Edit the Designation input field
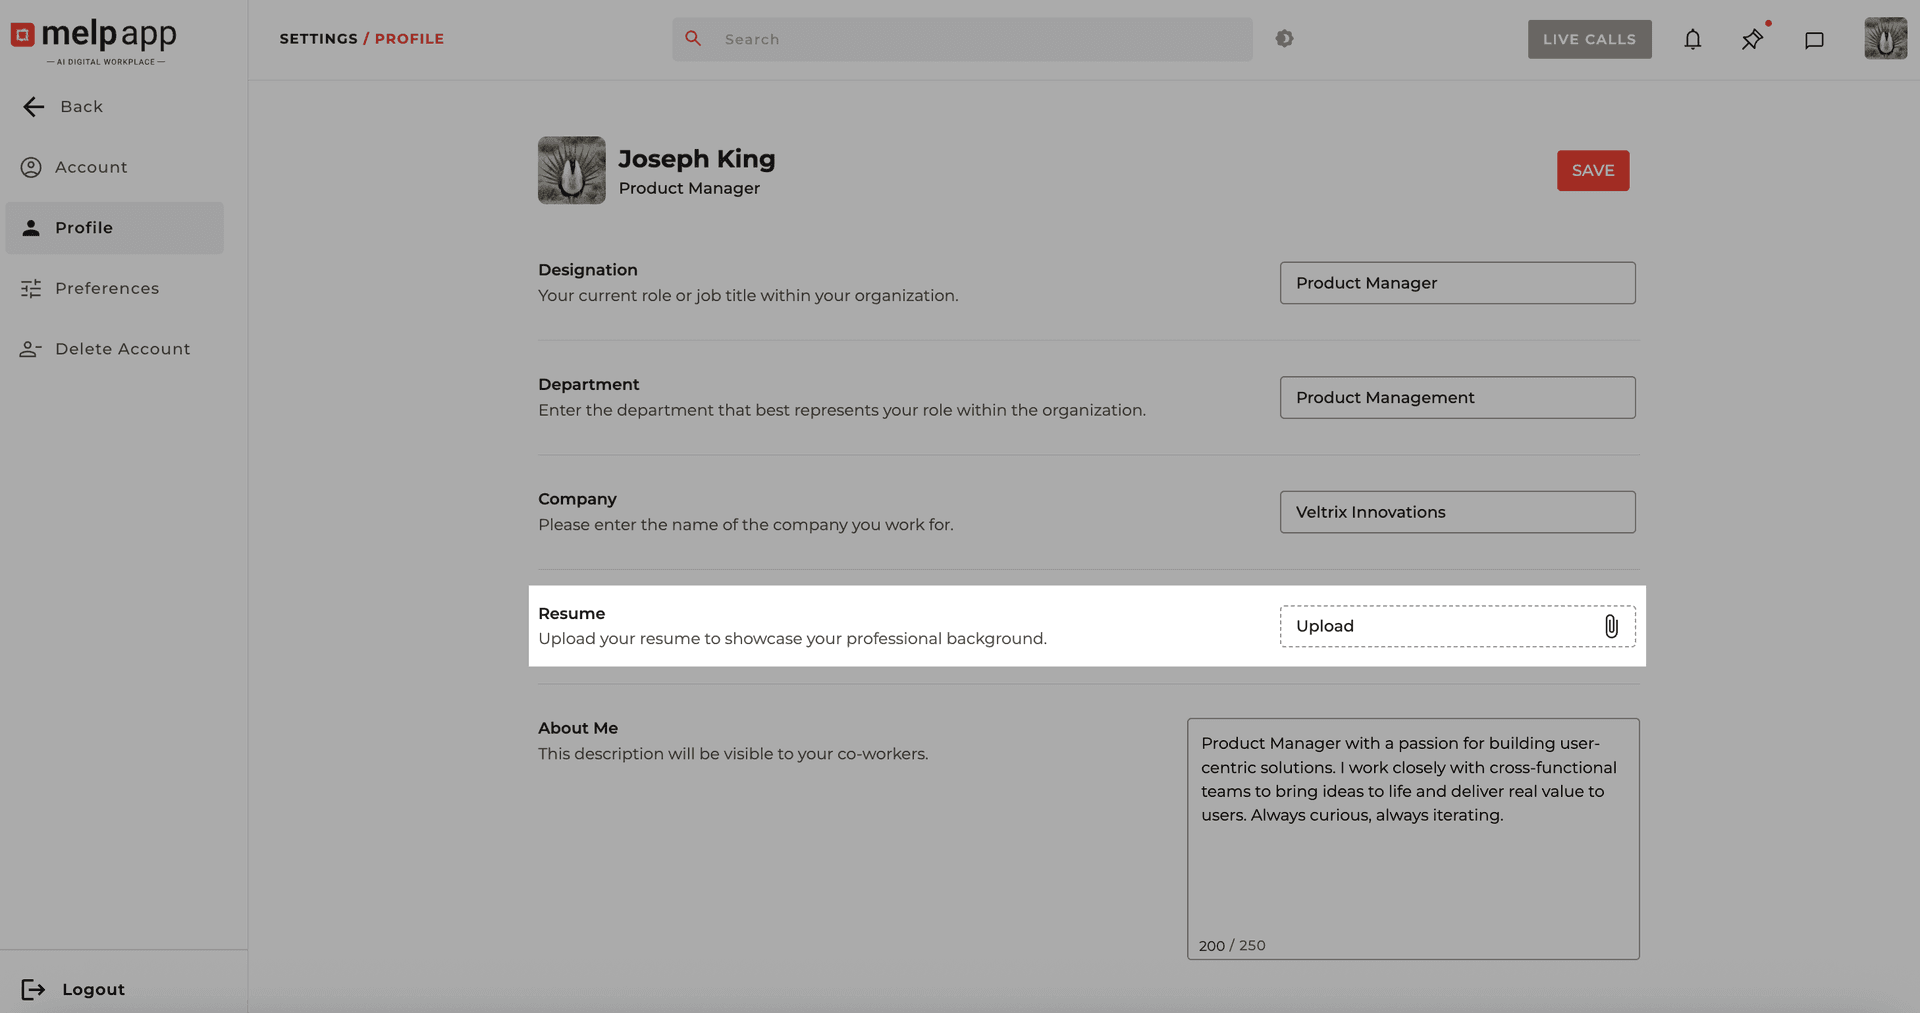 click(1457, 283)
